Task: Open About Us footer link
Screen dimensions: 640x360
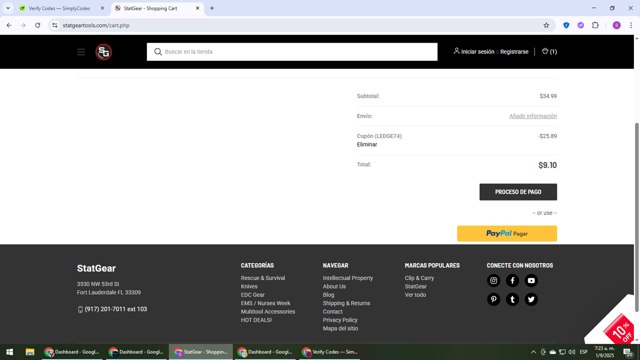Action: (x=334, y=287)
